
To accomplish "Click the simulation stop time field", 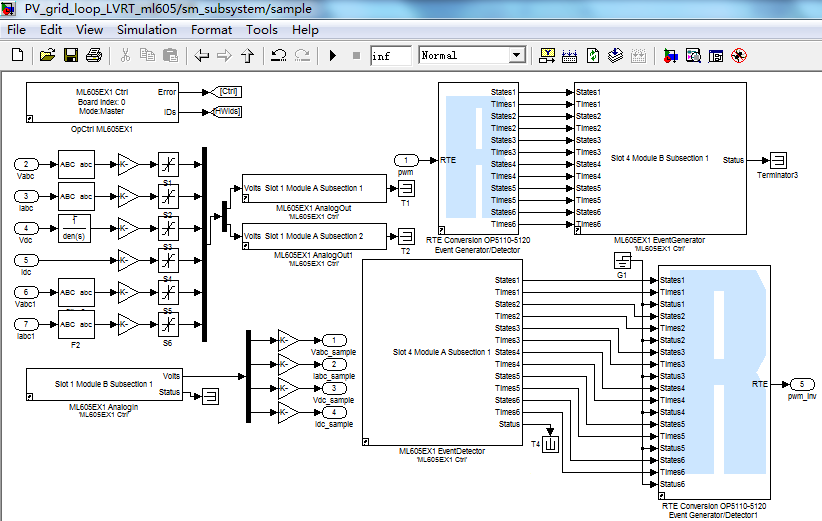I will point(390,56).
